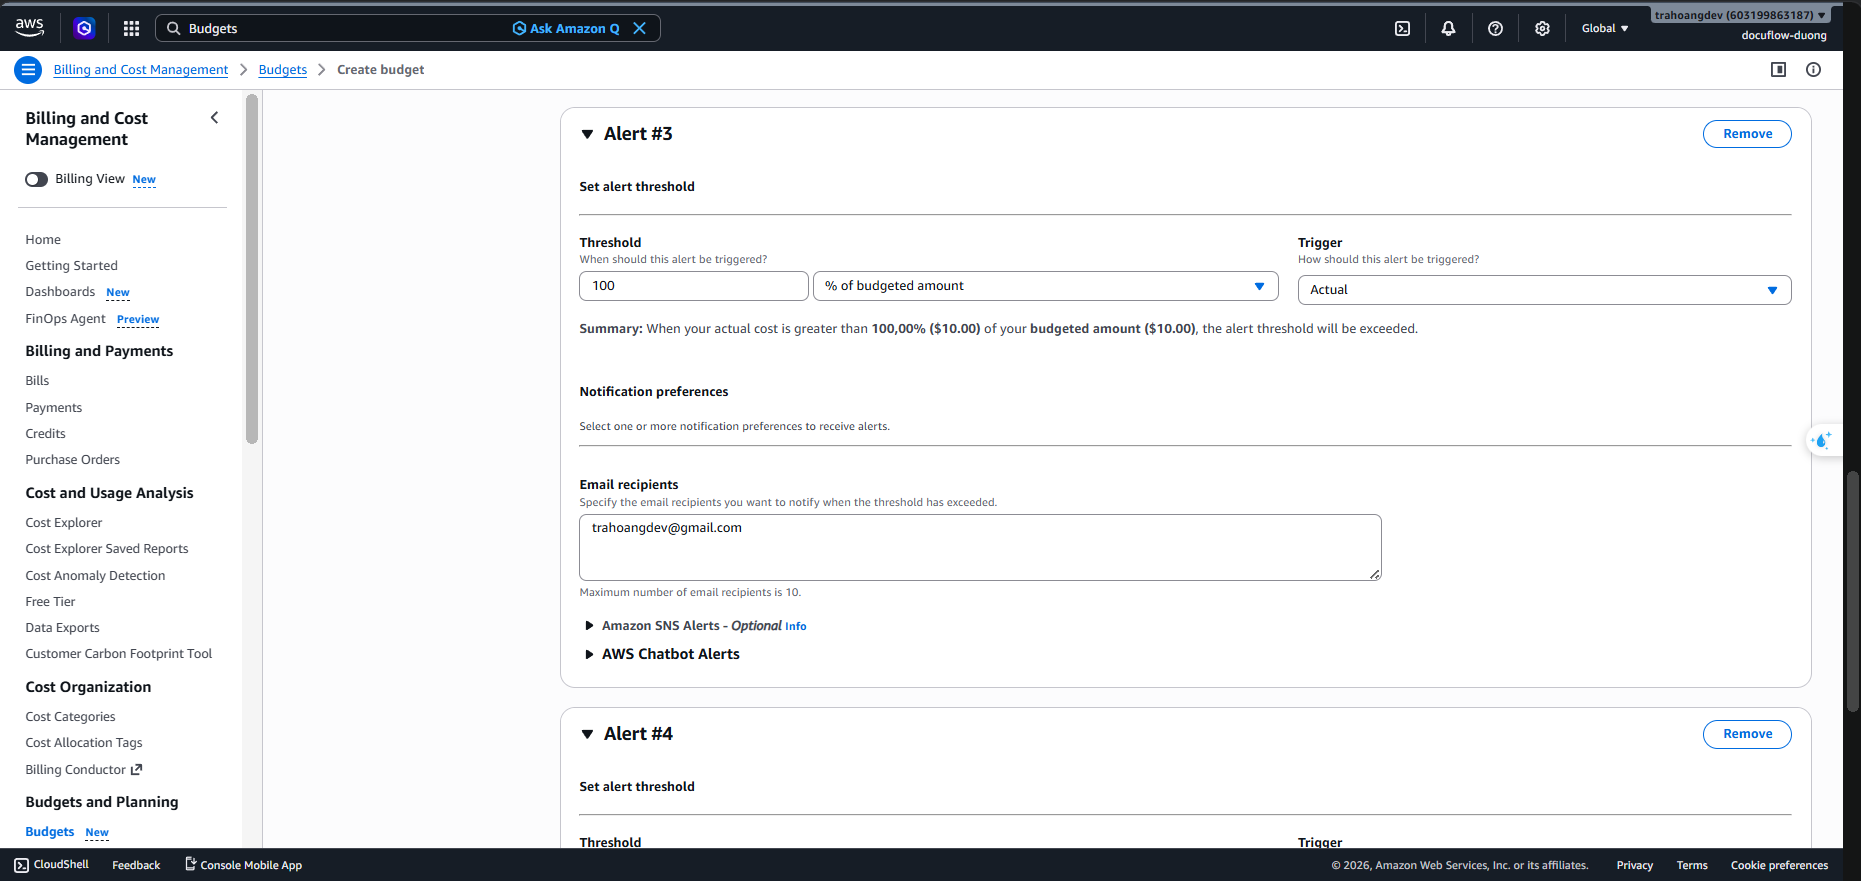Viewport: 1861px width, 881px height.
Task: Go to Budgets breadcrumb link
Action: tap(283, 70)
